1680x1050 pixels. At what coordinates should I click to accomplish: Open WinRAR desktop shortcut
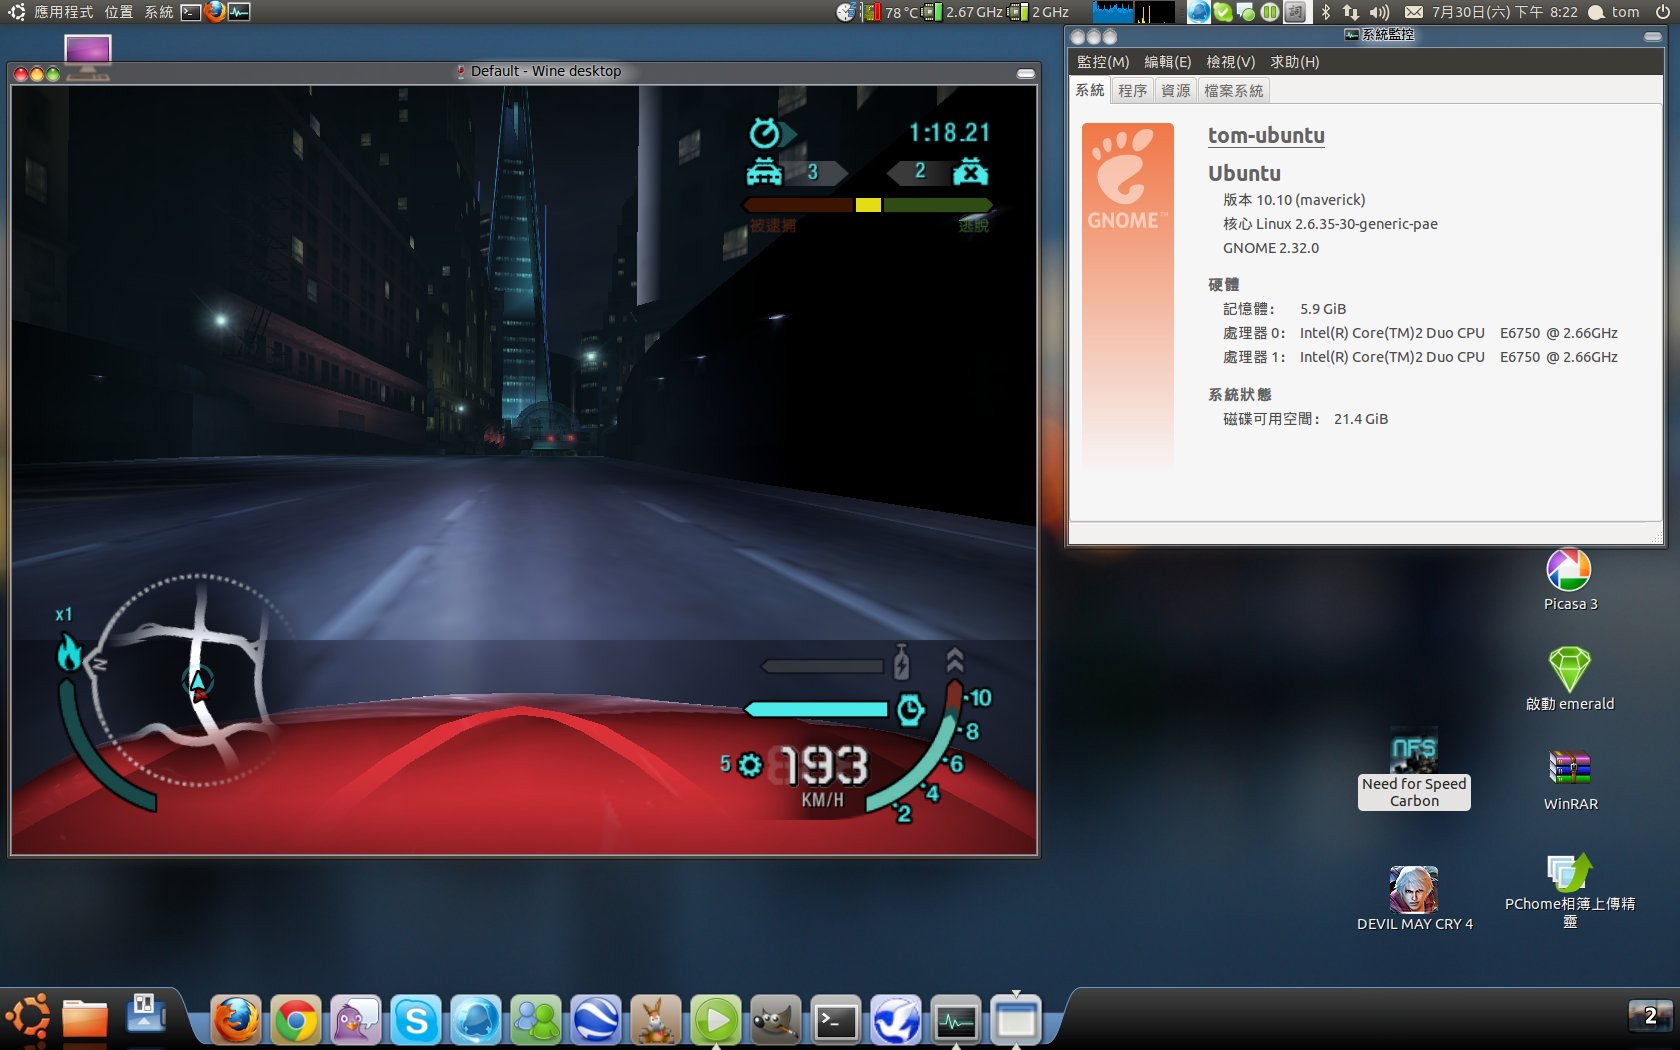1570,780
